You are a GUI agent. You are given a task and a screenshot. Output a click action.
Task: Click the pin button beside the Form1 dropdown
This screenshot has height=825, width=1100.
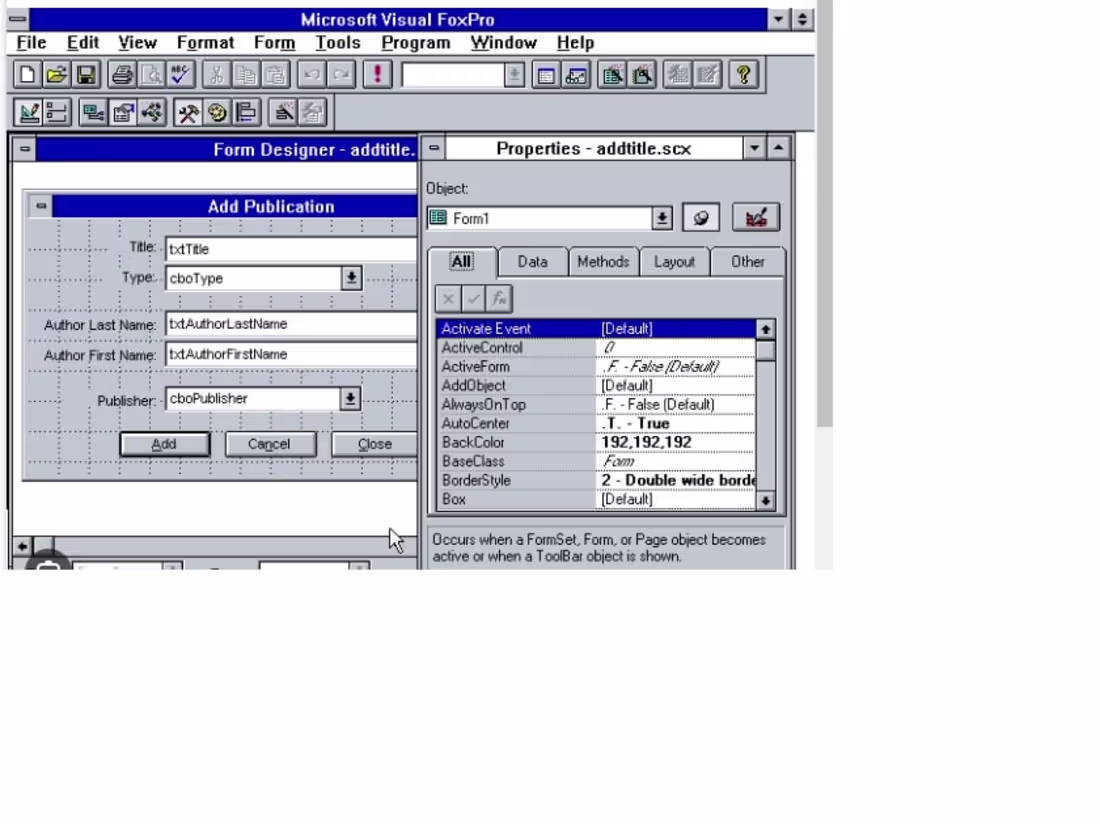(700, 217)
